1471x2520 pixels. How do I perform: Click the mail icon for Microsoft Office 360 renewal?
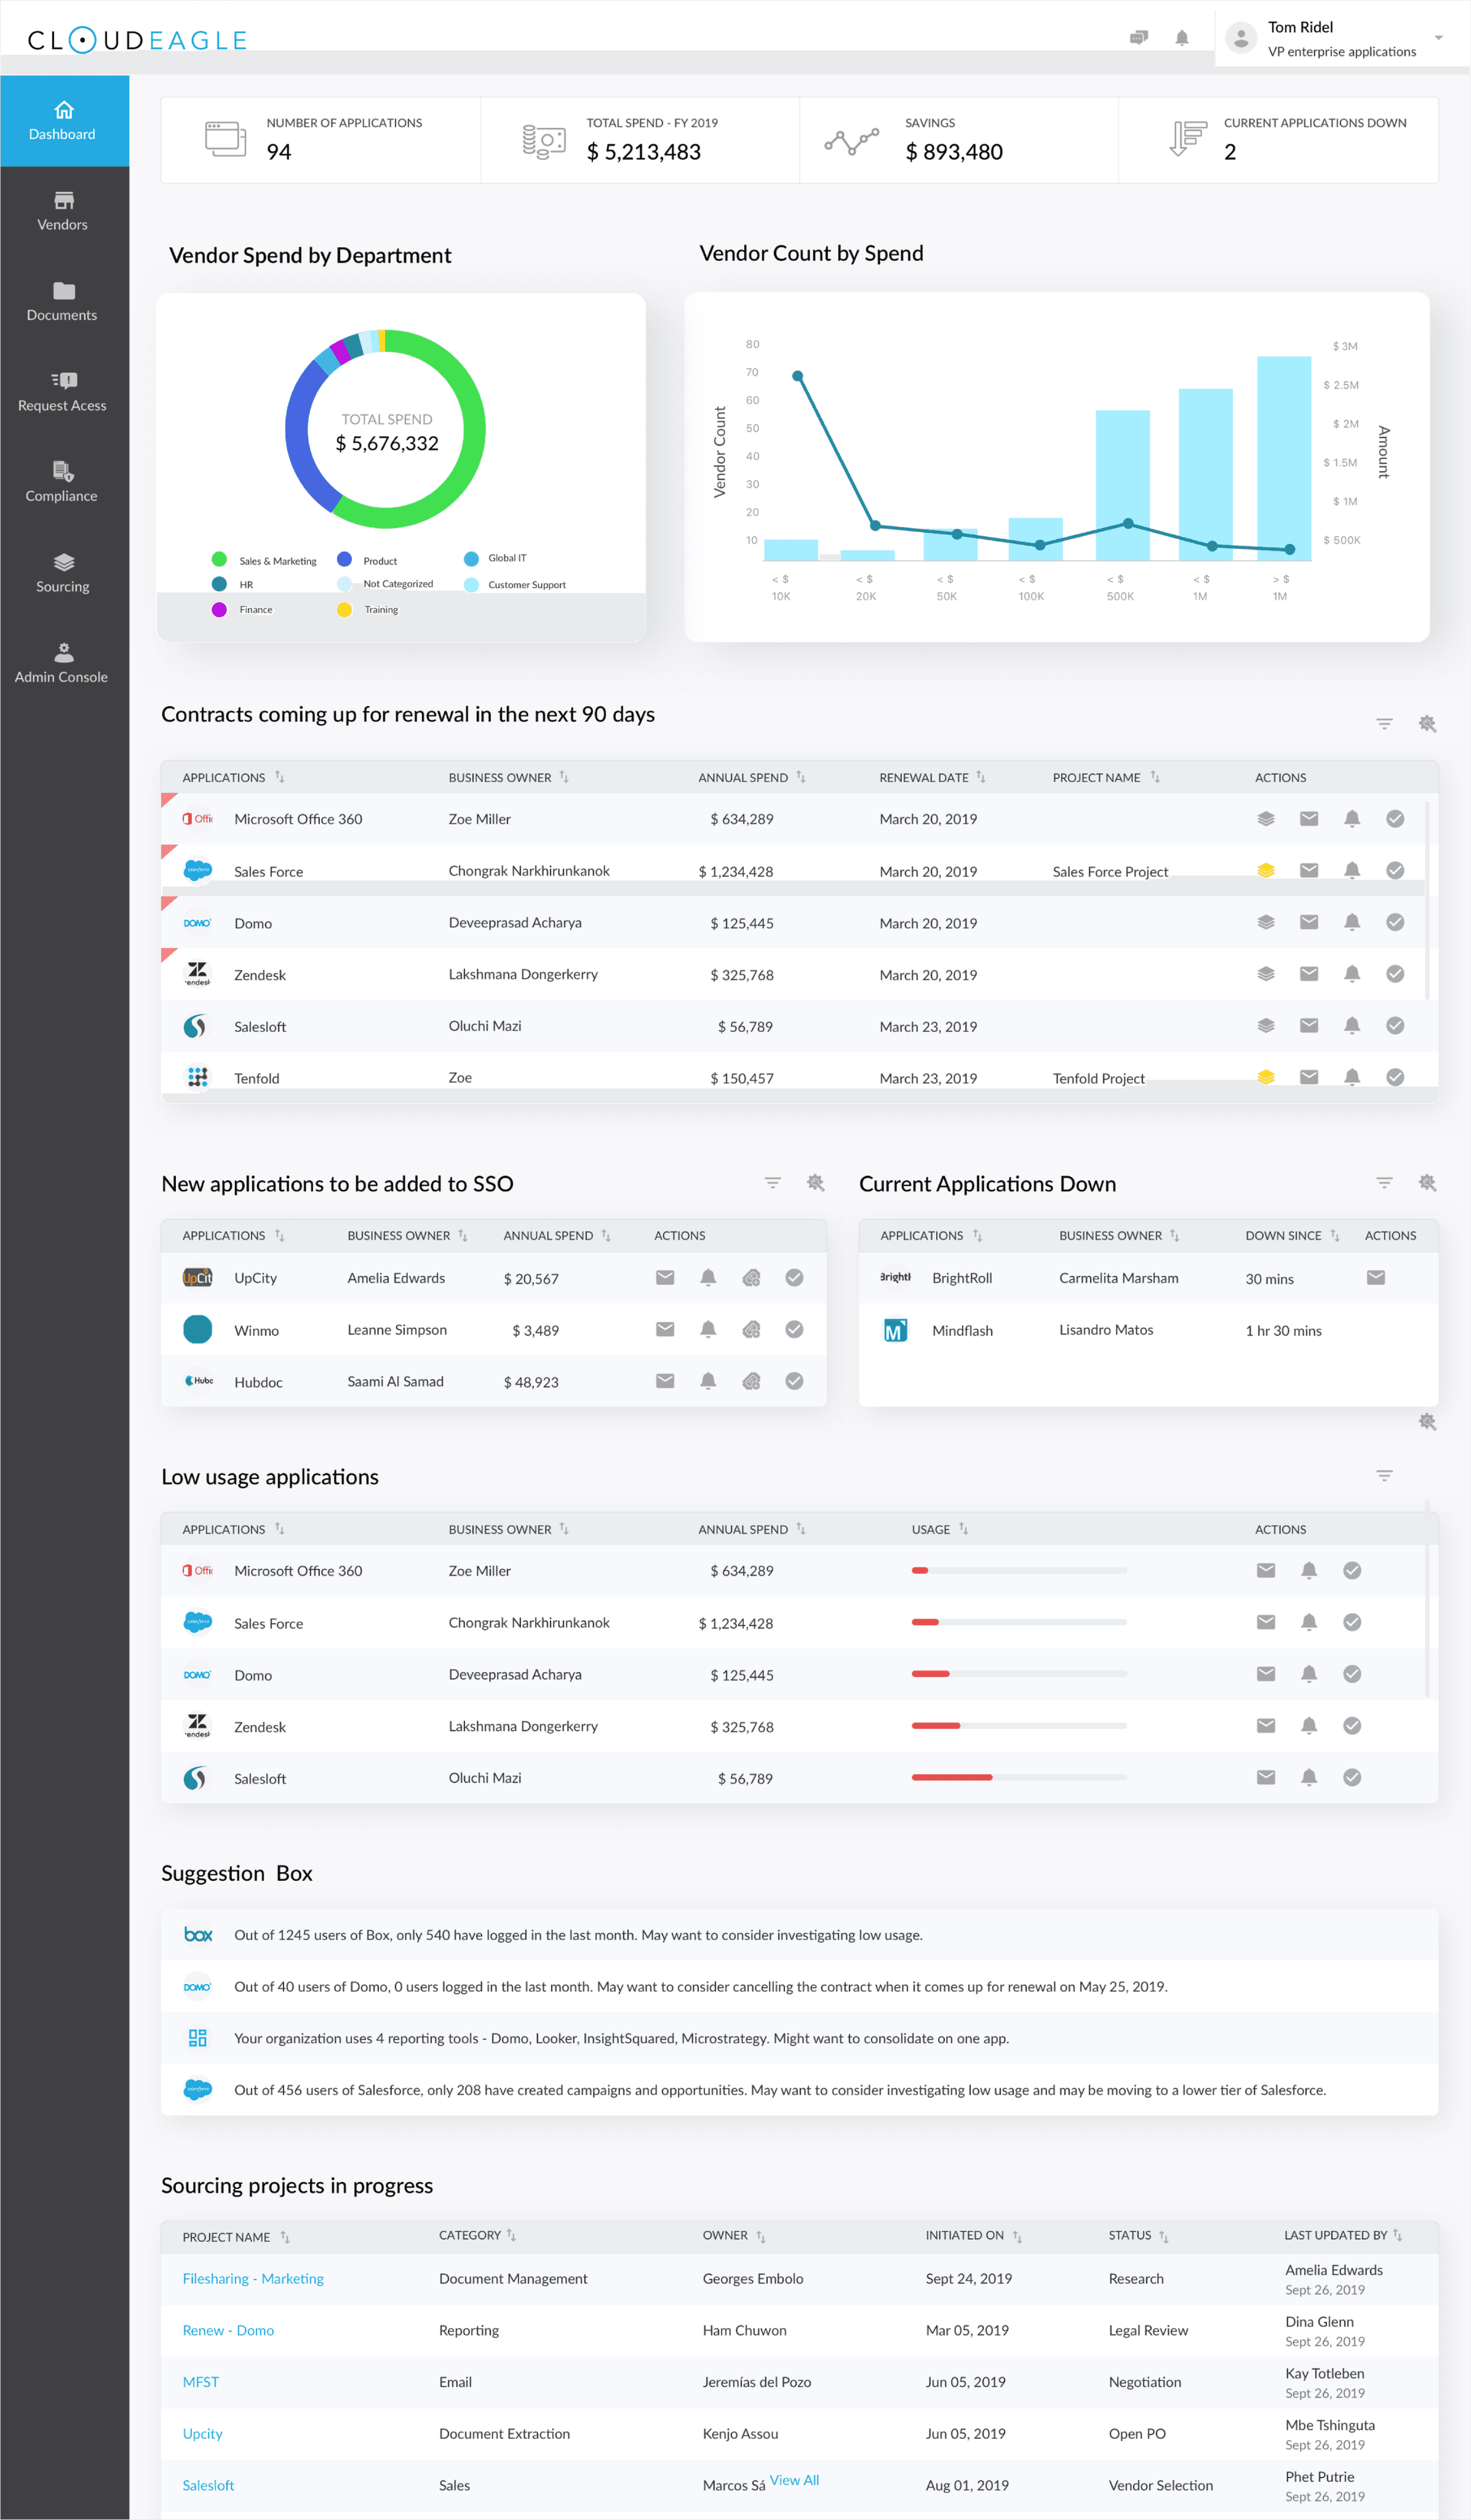[1308, 819]
